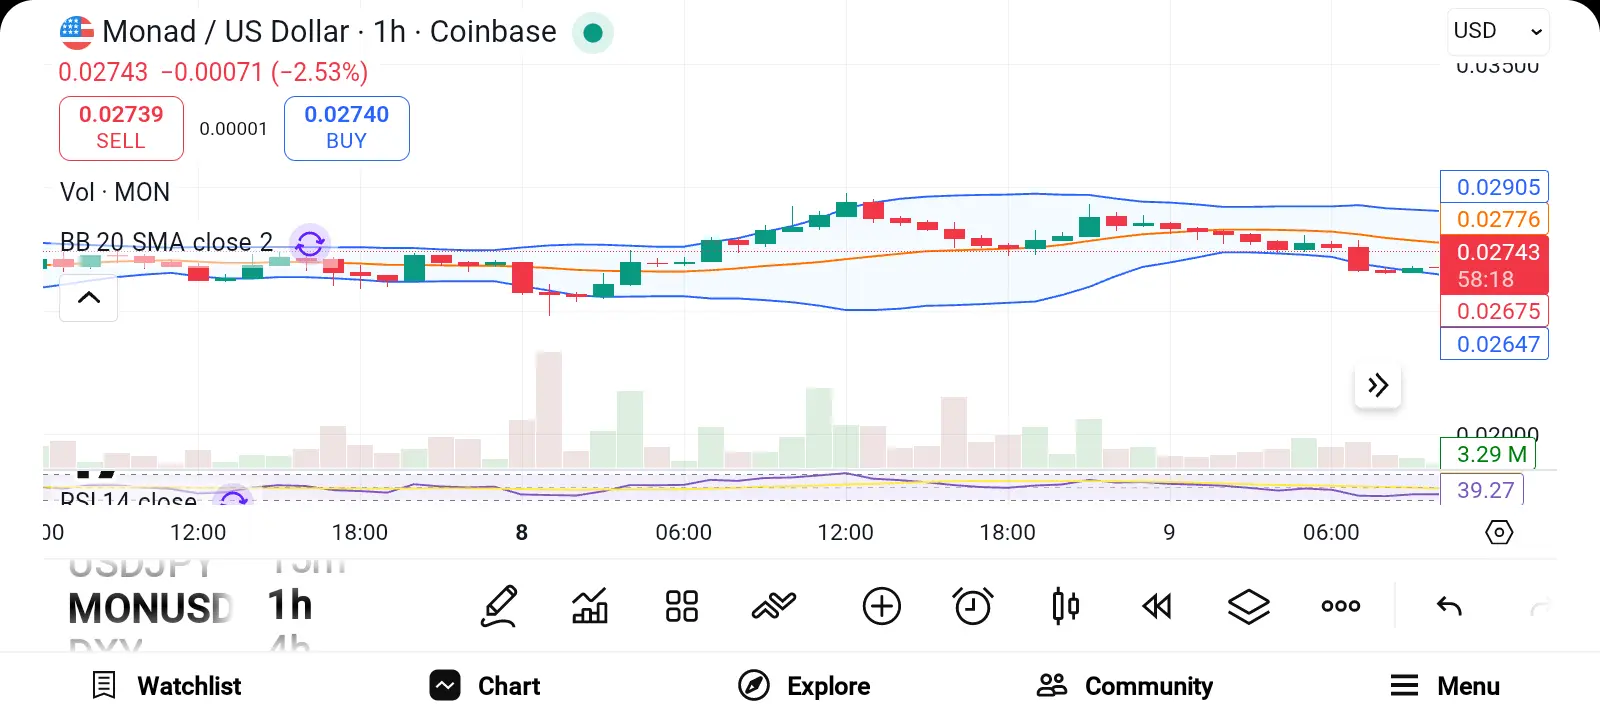Open object tree layers icon
Viewport: 1600px width, 720px height.
1248,606
